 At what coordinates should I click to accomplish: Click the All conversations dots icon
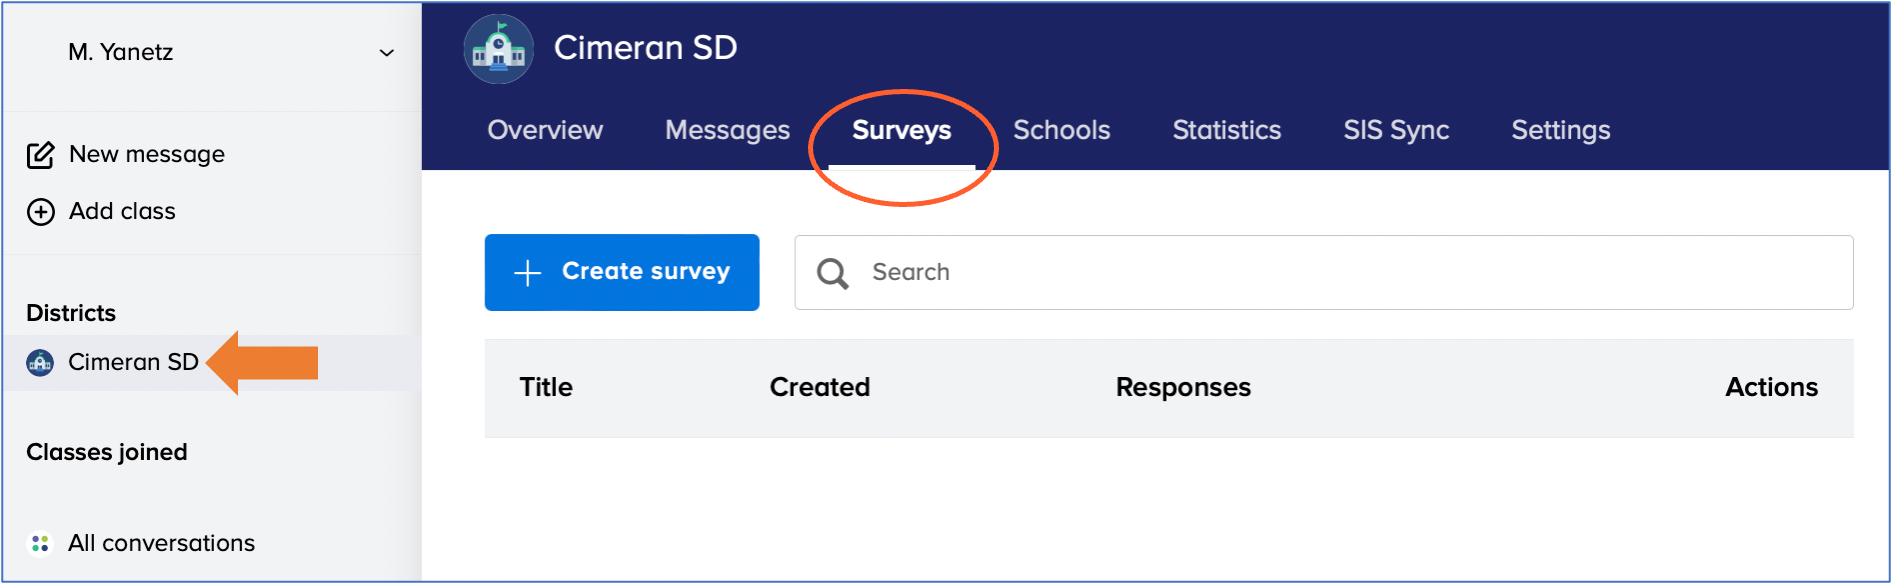click(x=40, y=543)
